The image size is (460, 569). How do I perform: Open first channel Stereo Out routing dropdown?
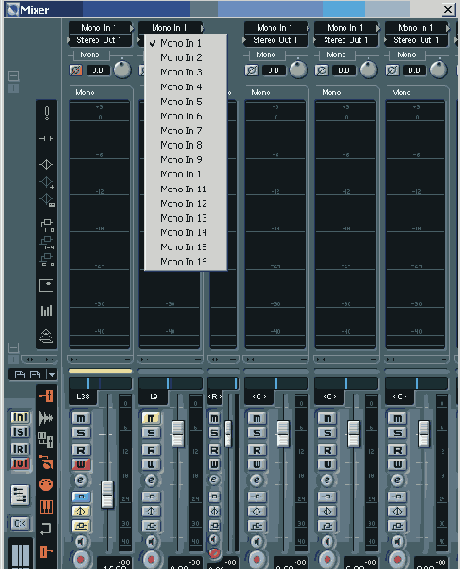click(100, 40)
